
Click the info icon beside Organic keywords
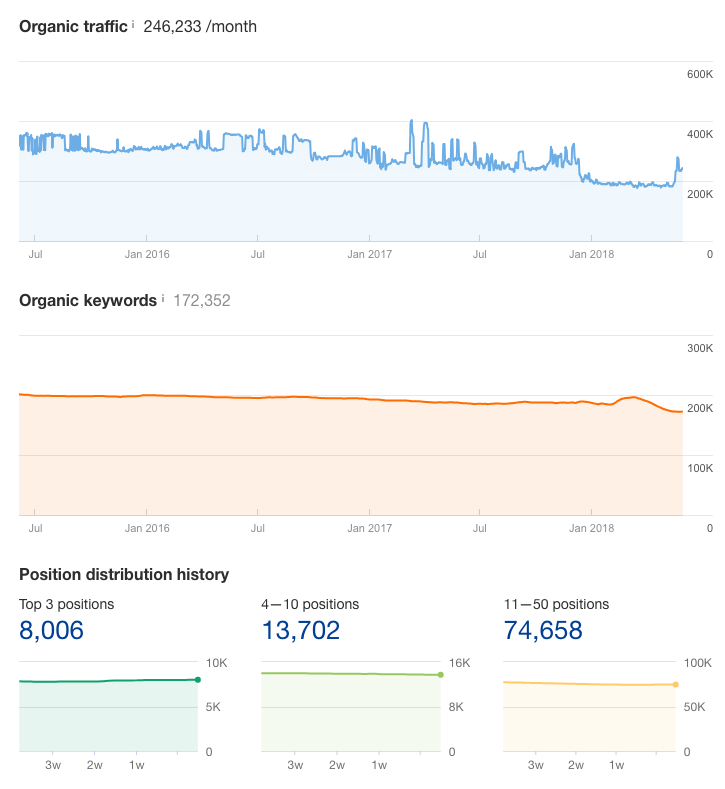point(163,298)
